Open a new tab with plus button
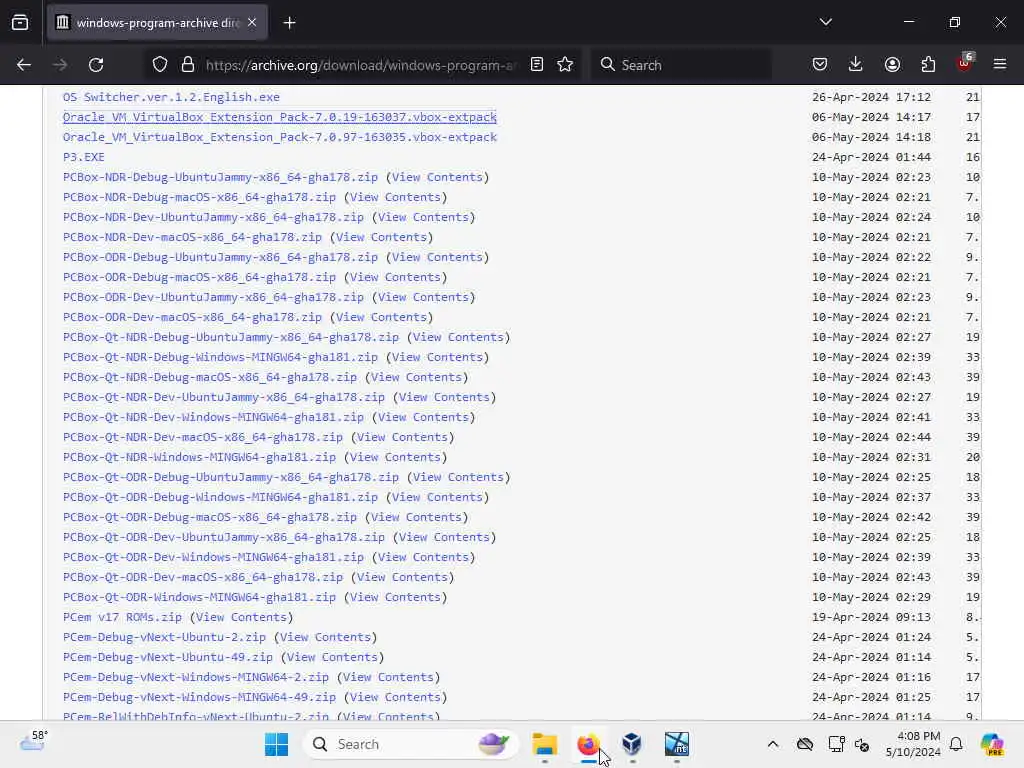 [x=289, y=23]
